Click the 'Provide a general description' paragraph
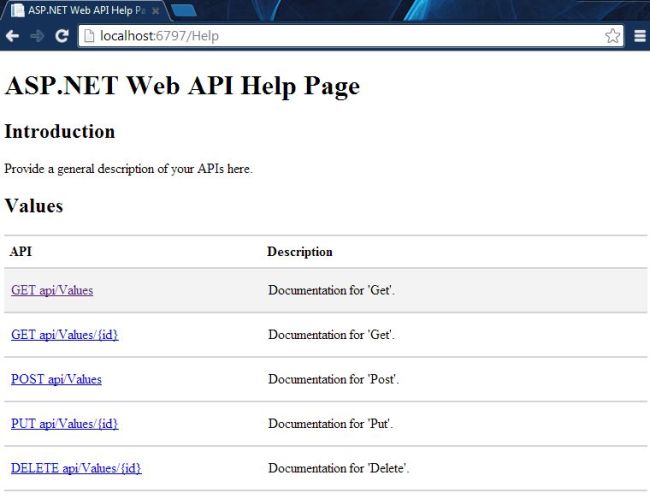The image size is (650, 499). click(x=129, y=169)
